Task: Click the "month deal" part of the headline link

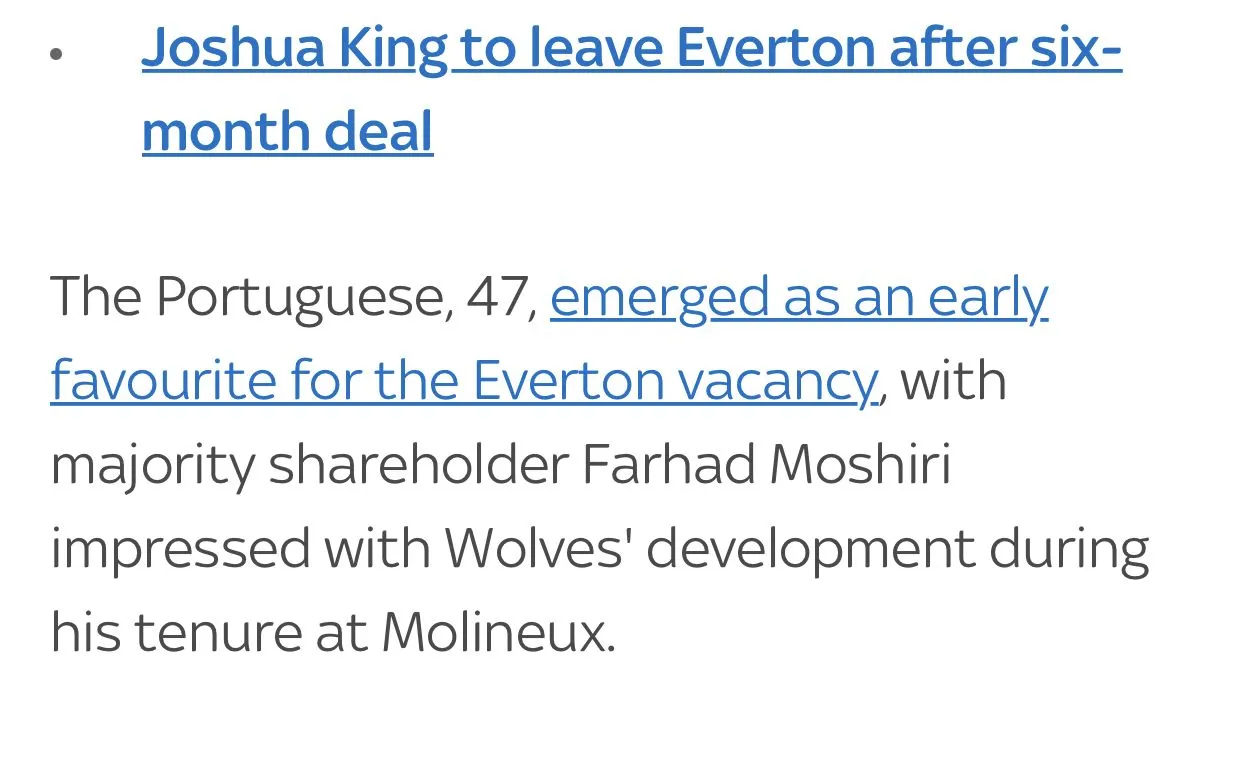Action: click(287, 132)
